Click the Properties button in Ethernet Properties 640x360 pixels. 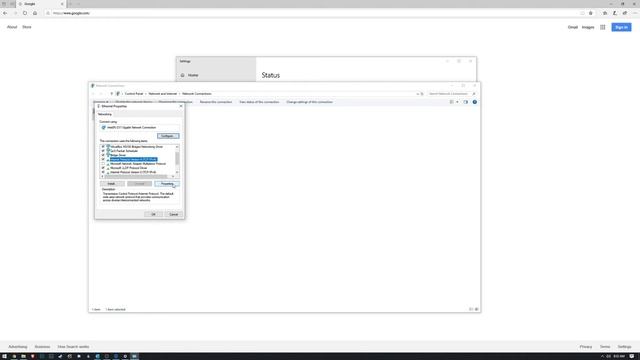(x=167, y=184)
